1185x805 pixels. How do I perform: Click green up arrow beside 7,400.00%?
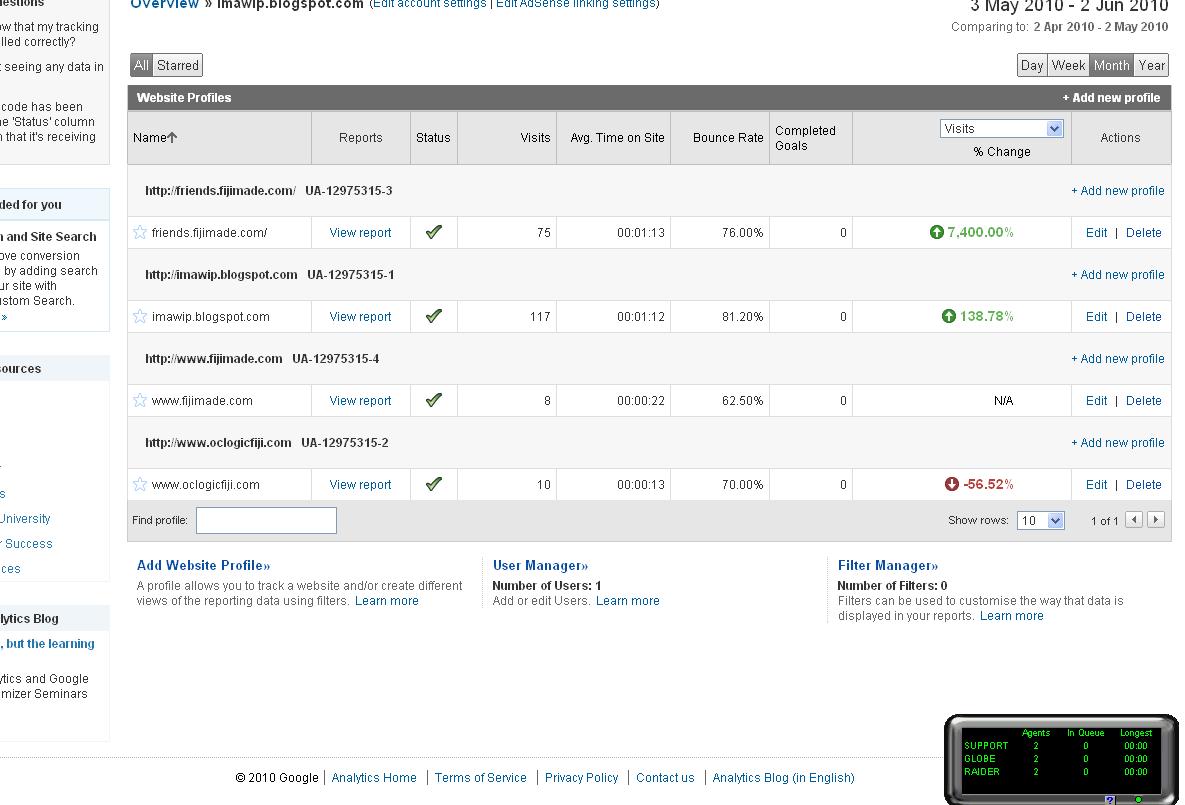[936, 232]
